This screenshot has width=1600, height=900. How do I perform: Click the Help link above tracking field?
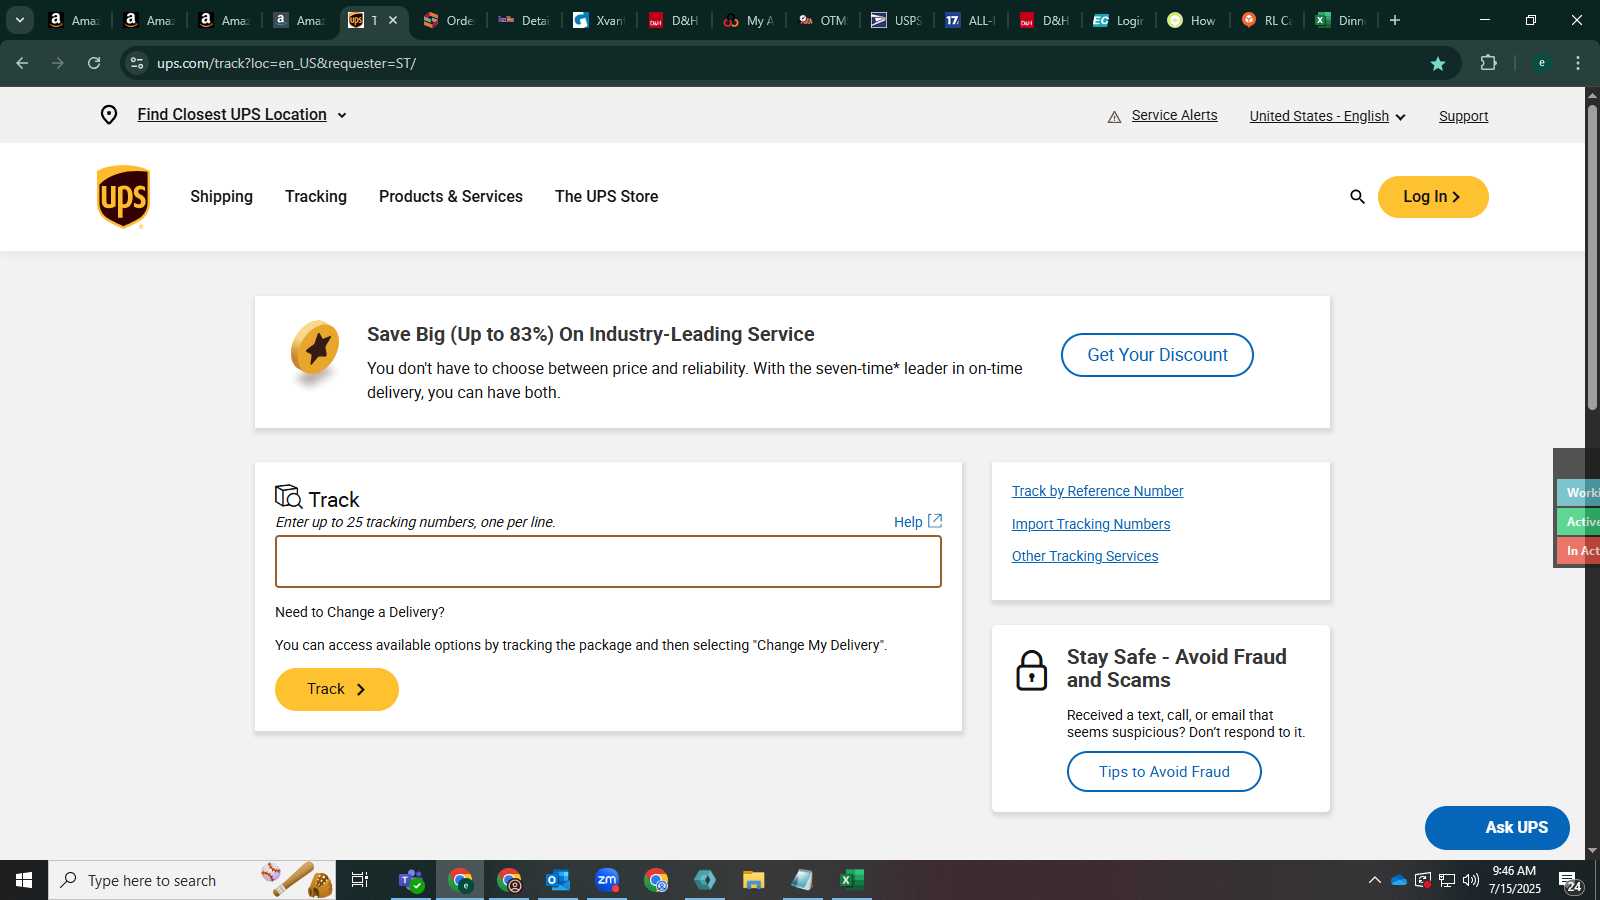click(908, 522)
